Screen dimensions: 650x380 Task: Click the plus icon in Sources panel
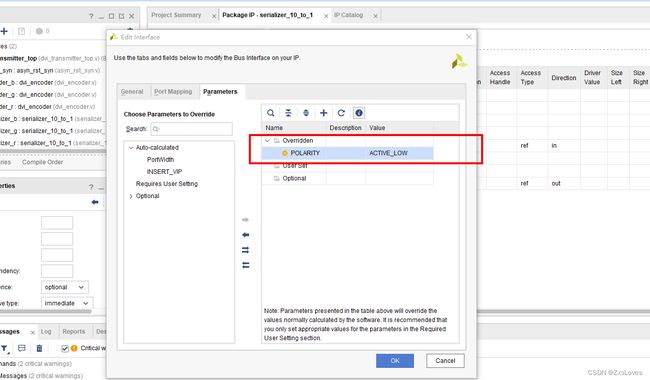point(4,31)
